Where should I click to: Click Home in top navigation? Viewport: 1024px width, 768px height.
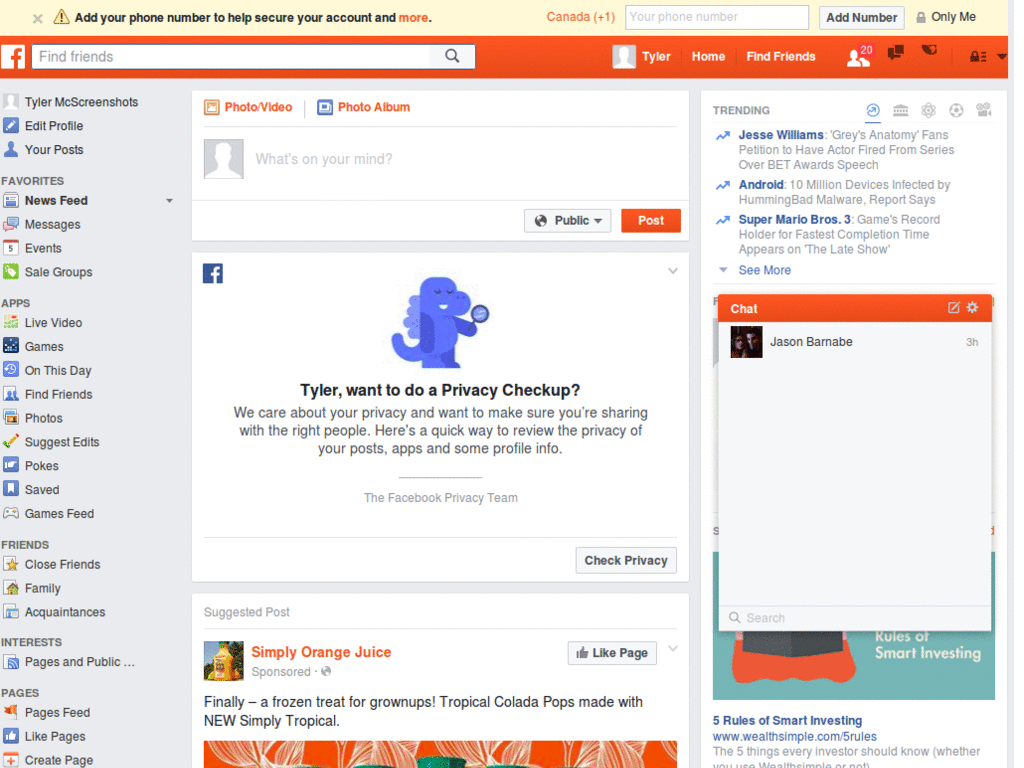click(708, 57)
